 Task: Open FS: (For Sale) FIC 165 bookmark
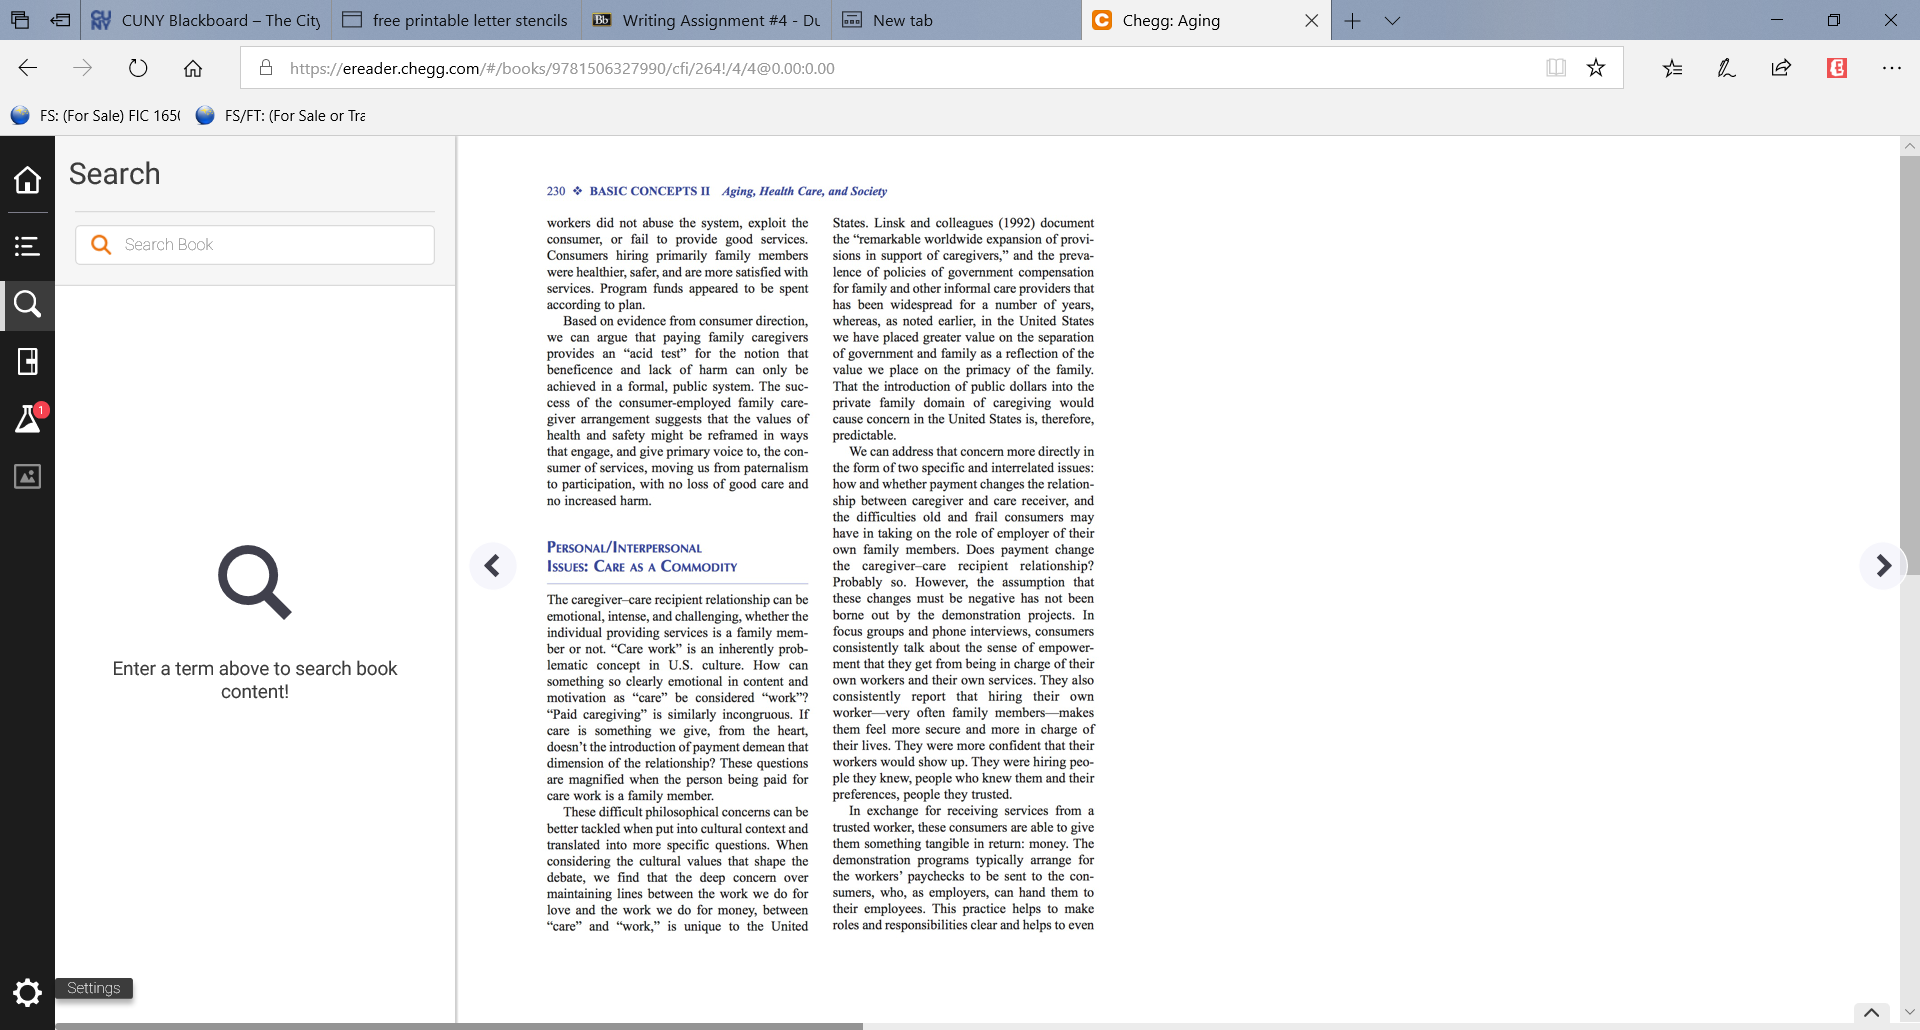pyautogui.click(x=96, y=116)
